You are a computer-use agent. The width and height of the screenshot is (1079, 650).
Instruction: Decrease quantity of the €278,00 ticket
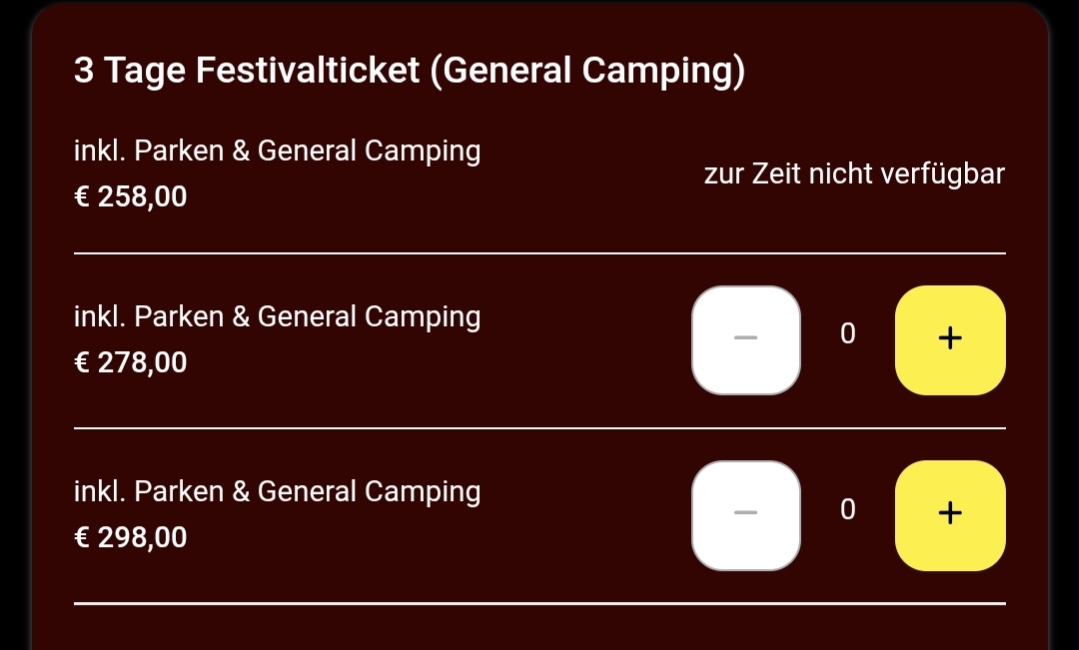click(x=746, y=340)
